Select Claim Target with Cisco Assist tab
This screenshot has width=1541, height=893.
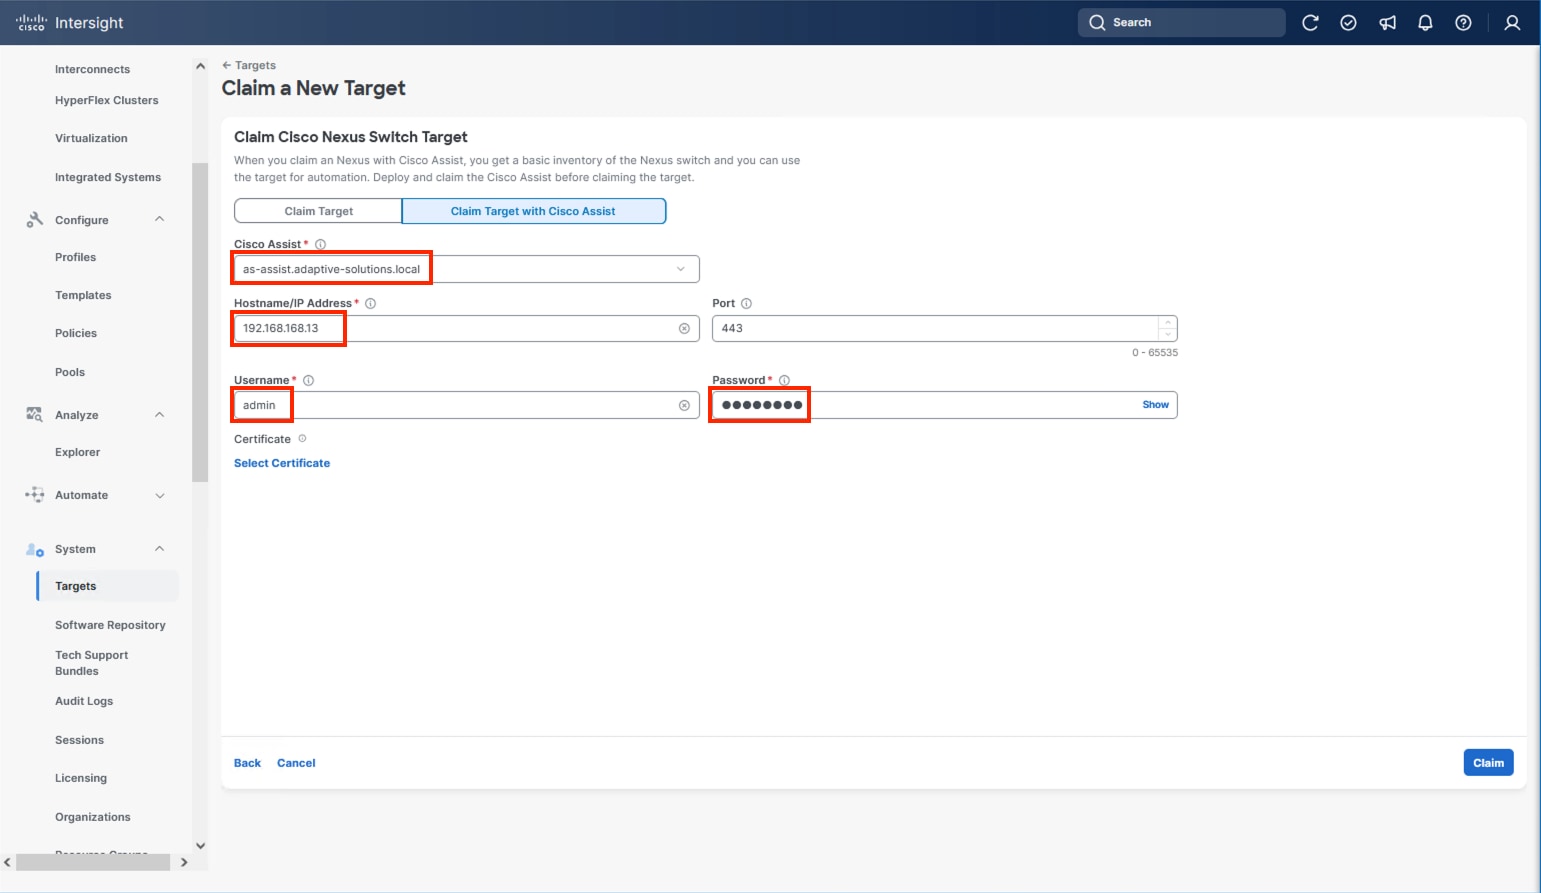[x=533, y=210]
